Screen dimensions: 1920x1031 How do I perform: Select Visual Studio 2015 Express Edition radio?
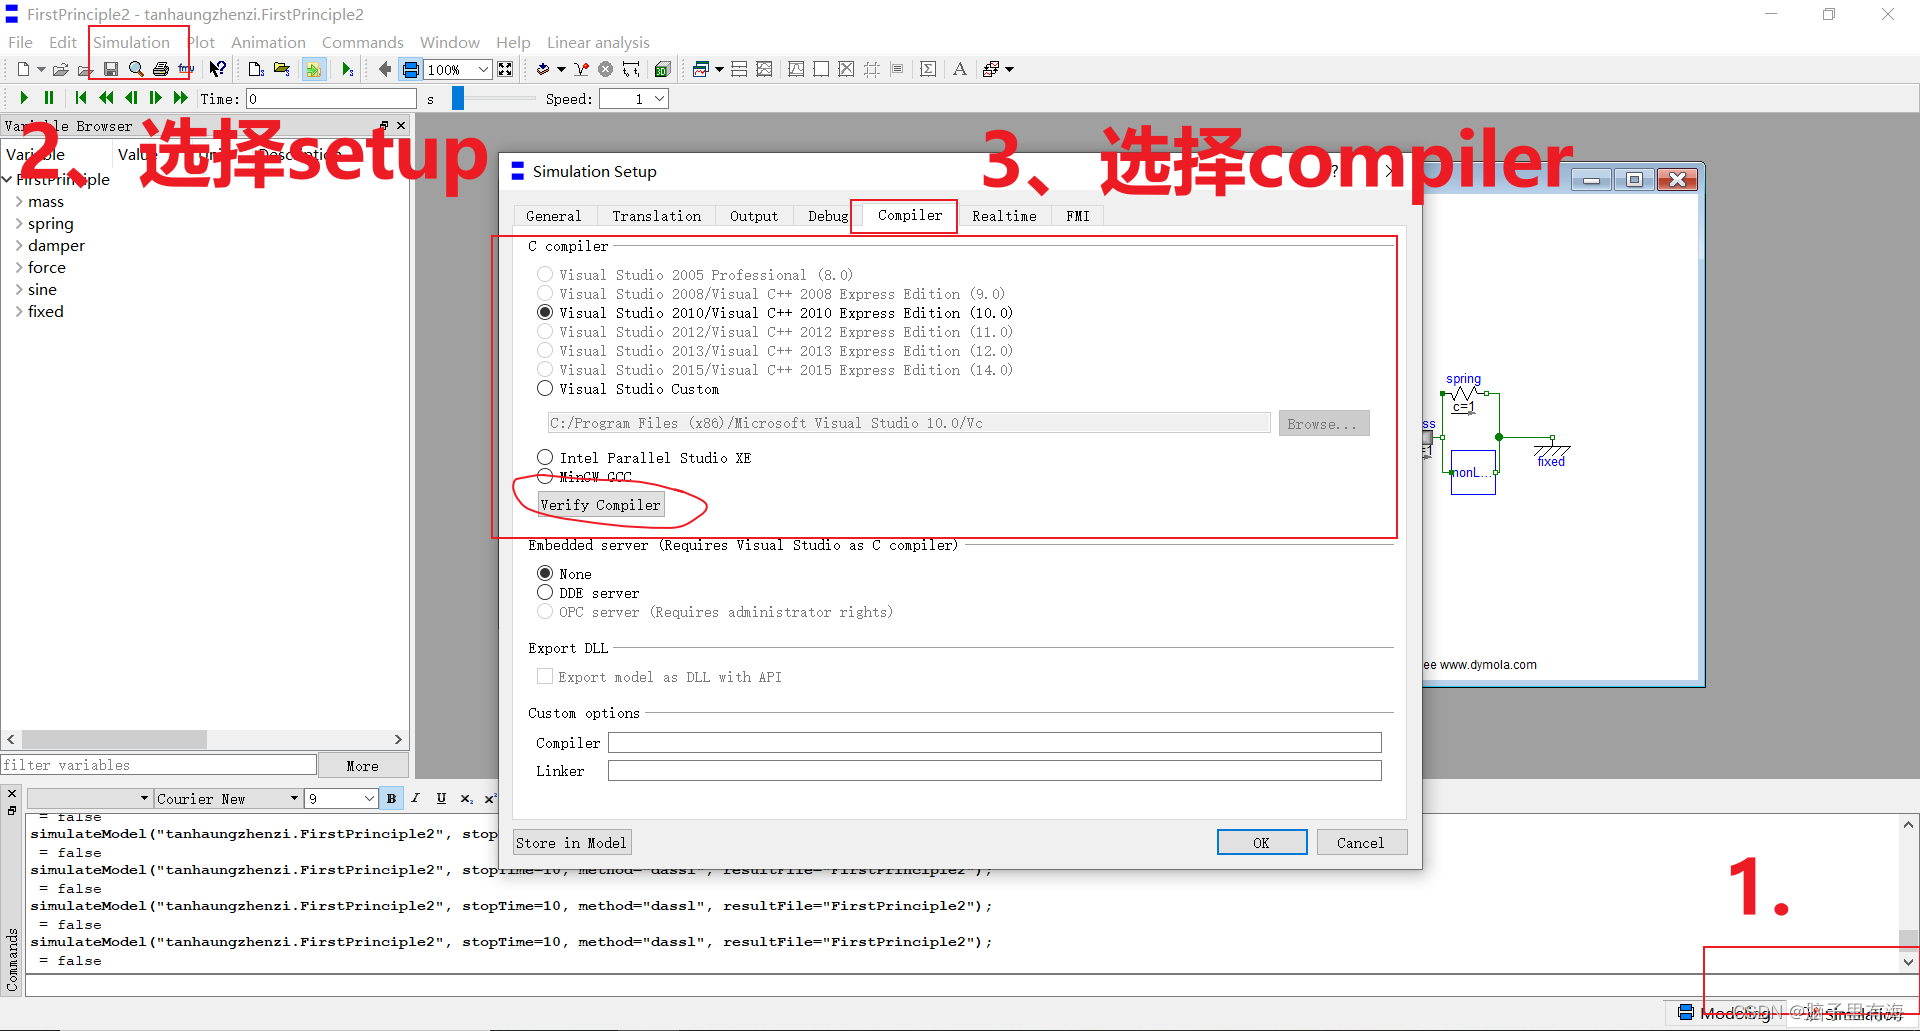tap(545, 369)
